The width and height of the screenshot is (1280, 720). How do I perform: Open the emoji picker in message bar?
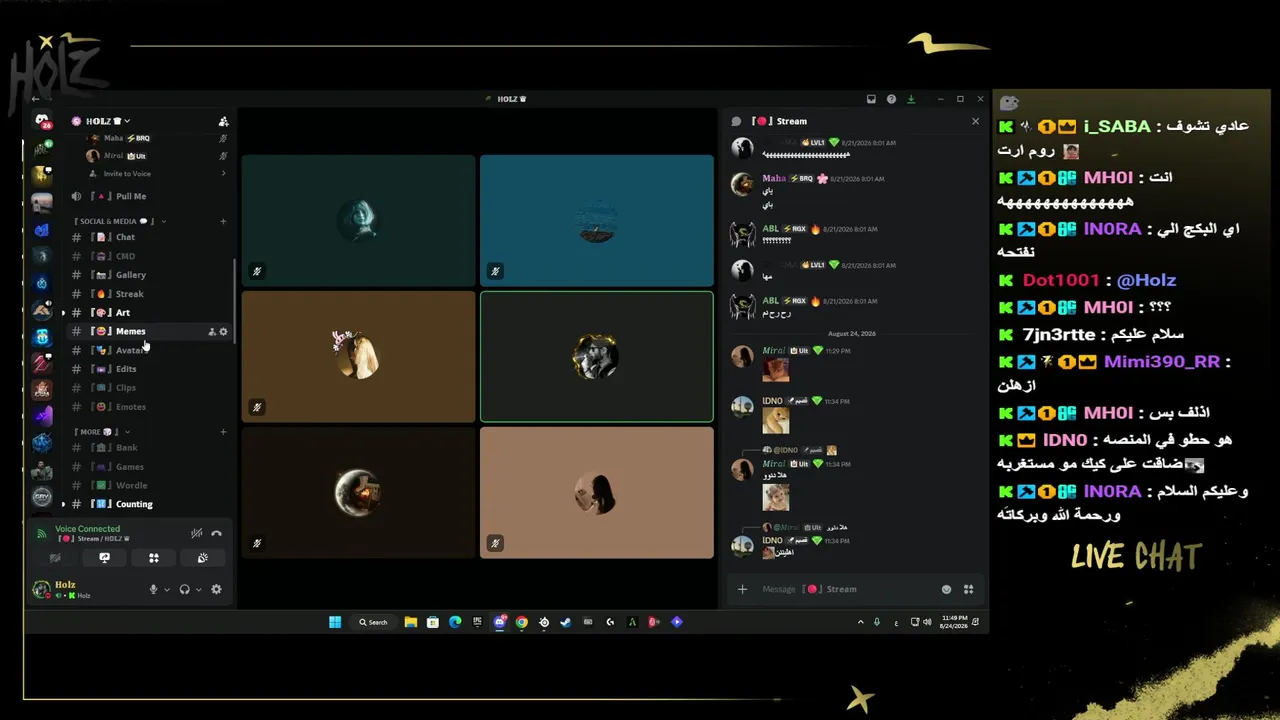[x=947, y=589]
